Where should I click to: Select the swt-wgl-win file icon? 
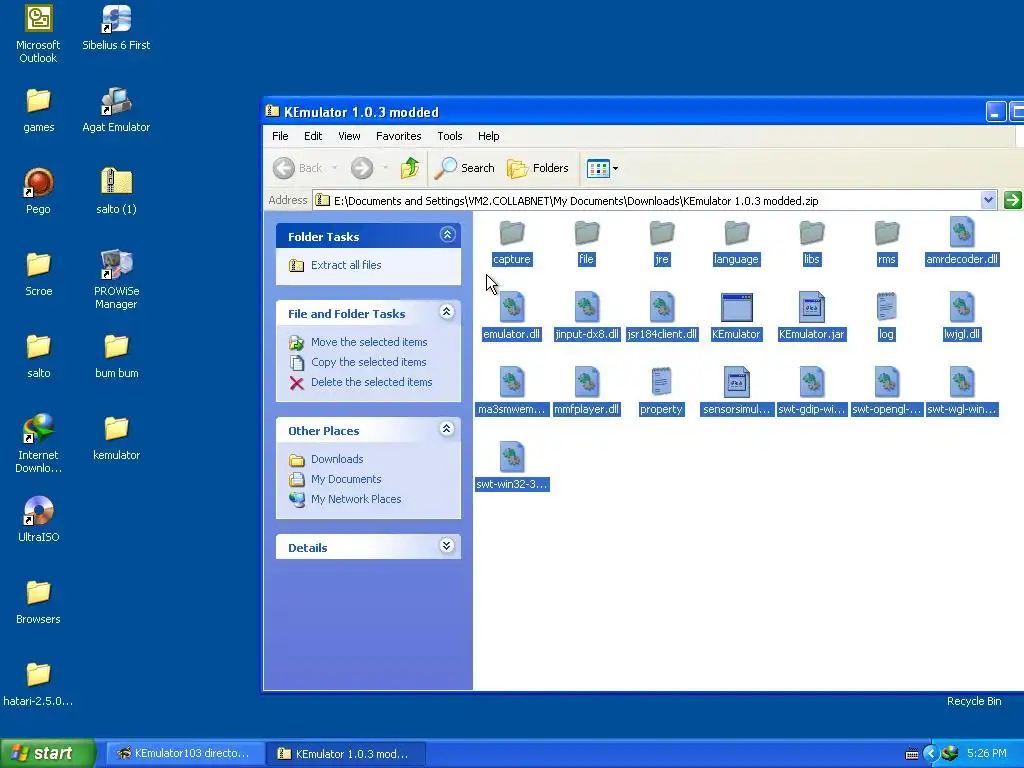coord(962,382)
